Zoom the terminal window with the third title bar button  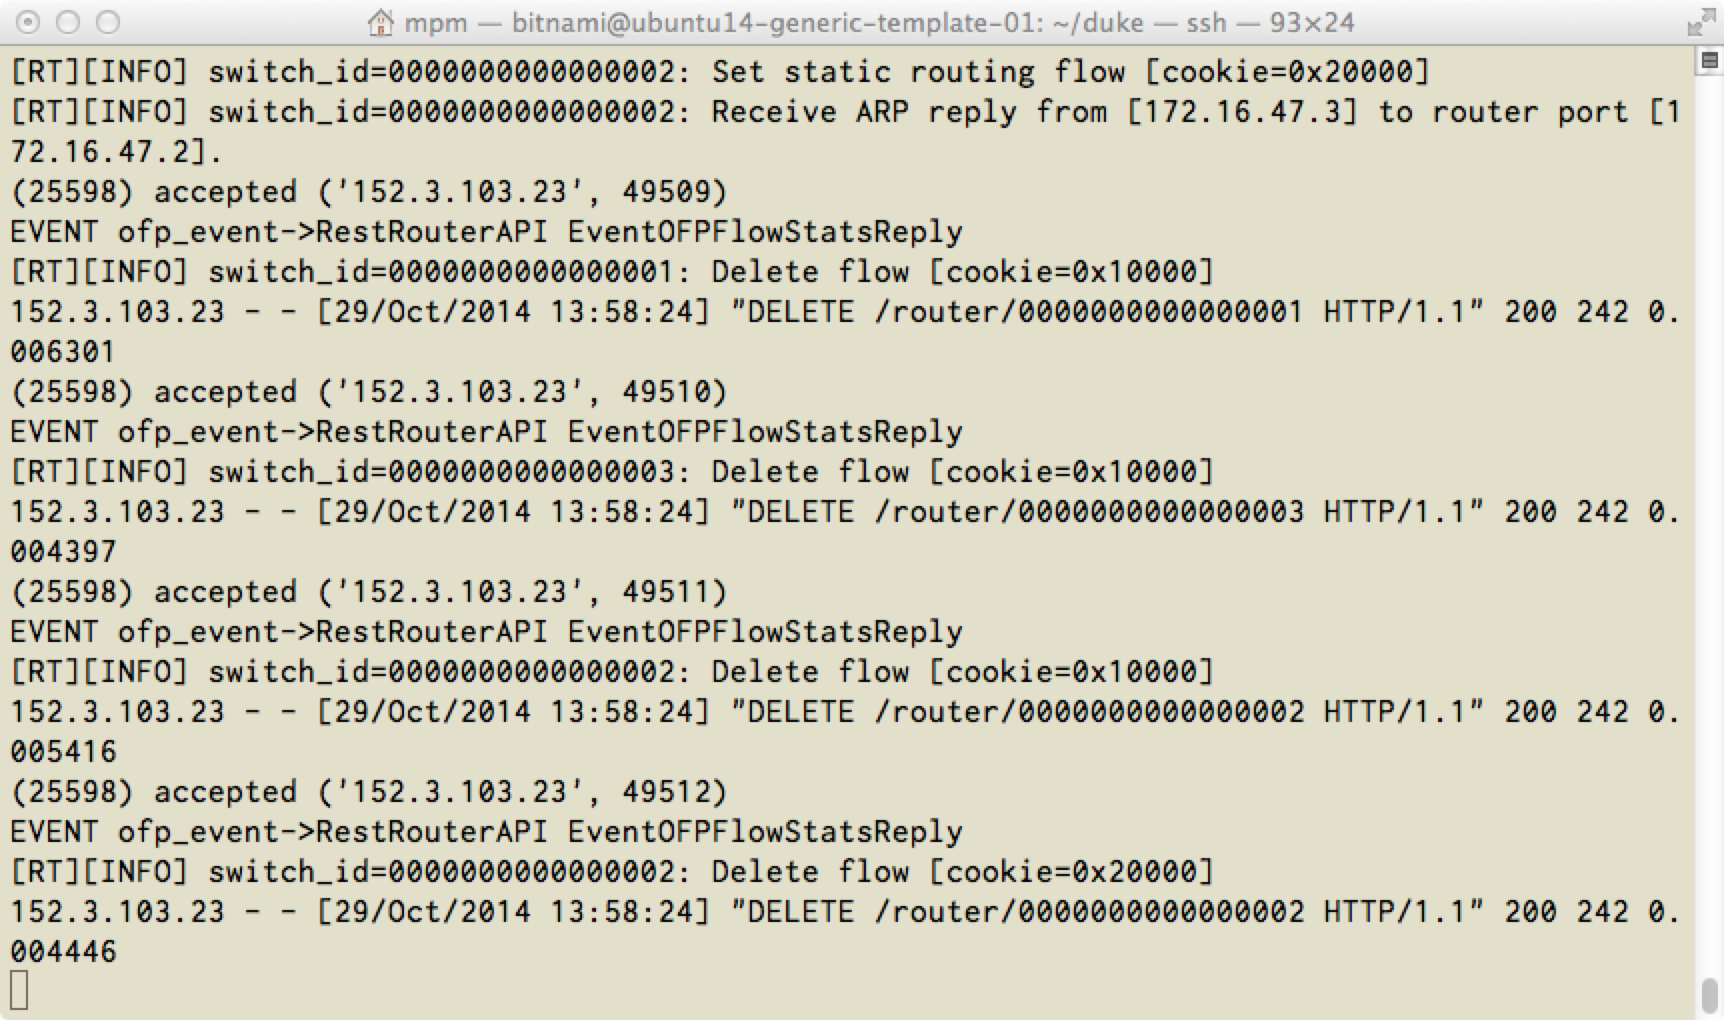tap(108, 22)
